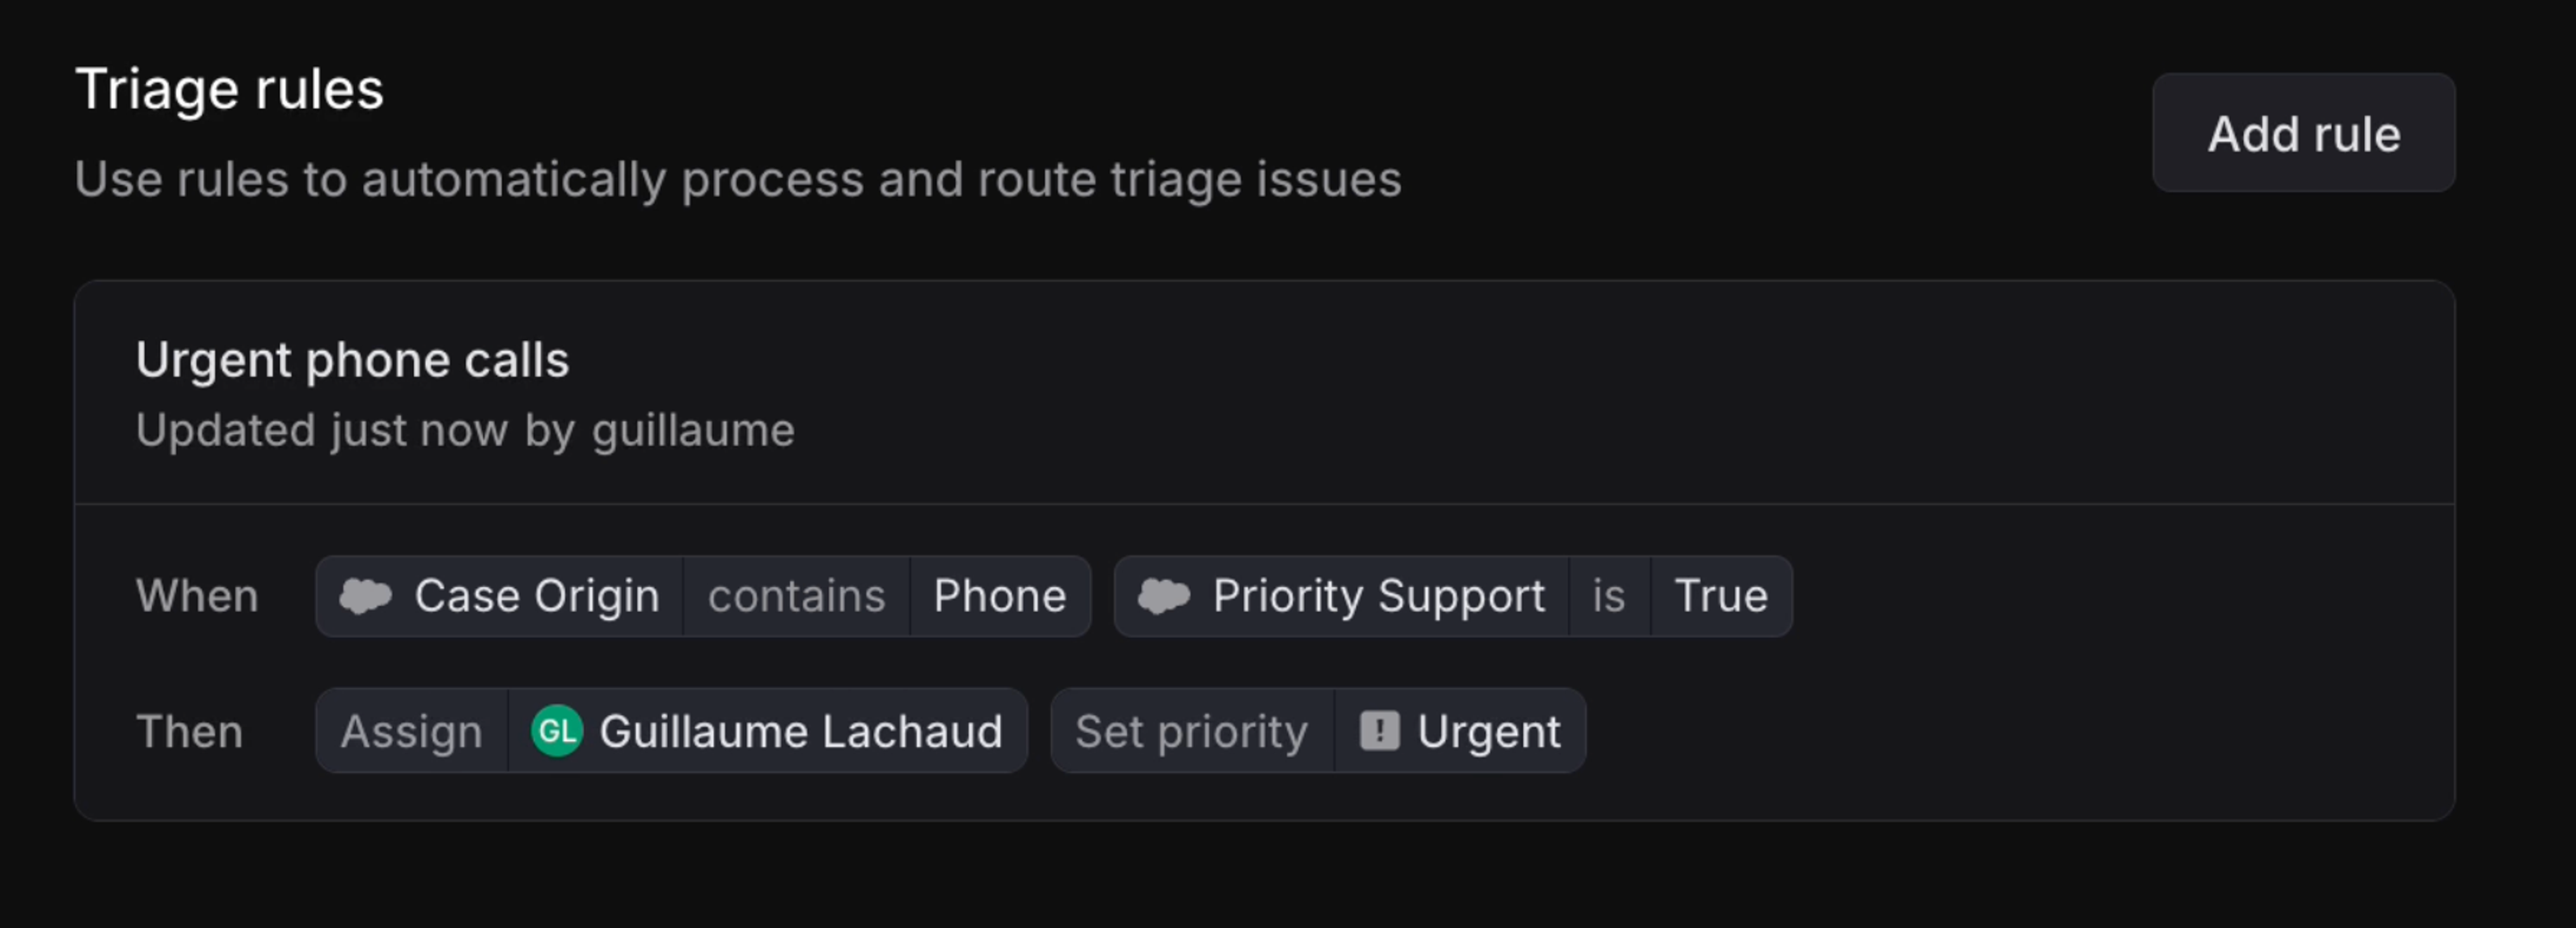Viewport: 2576px width, 928px height.
Task: Click the guillaume author name
Action: pyautogui.click(x=693, y=430)
